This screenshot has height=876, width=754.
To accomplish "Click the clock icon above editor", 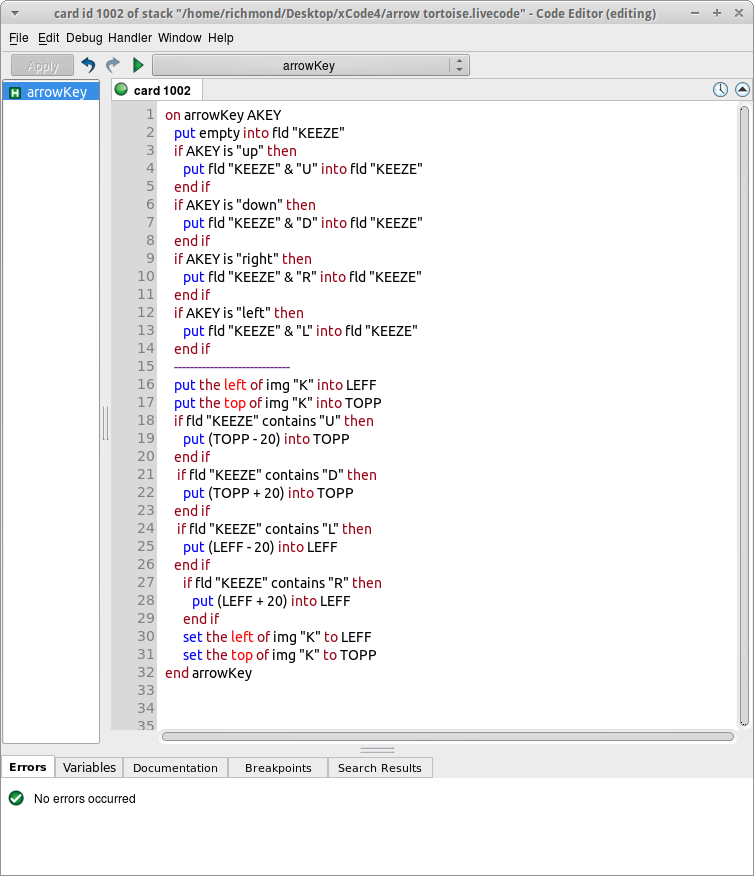I will point(720,90).
